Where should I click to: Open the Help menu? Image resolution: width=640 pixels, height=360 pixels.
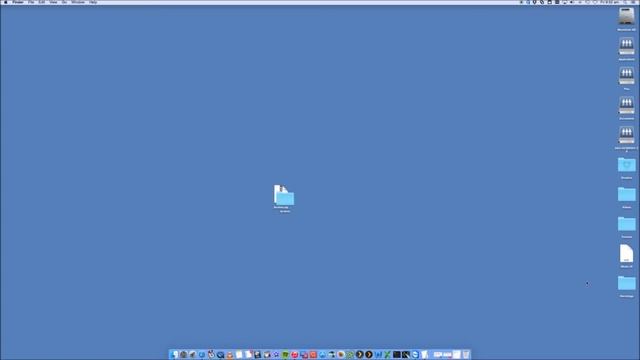coord(93,2)
